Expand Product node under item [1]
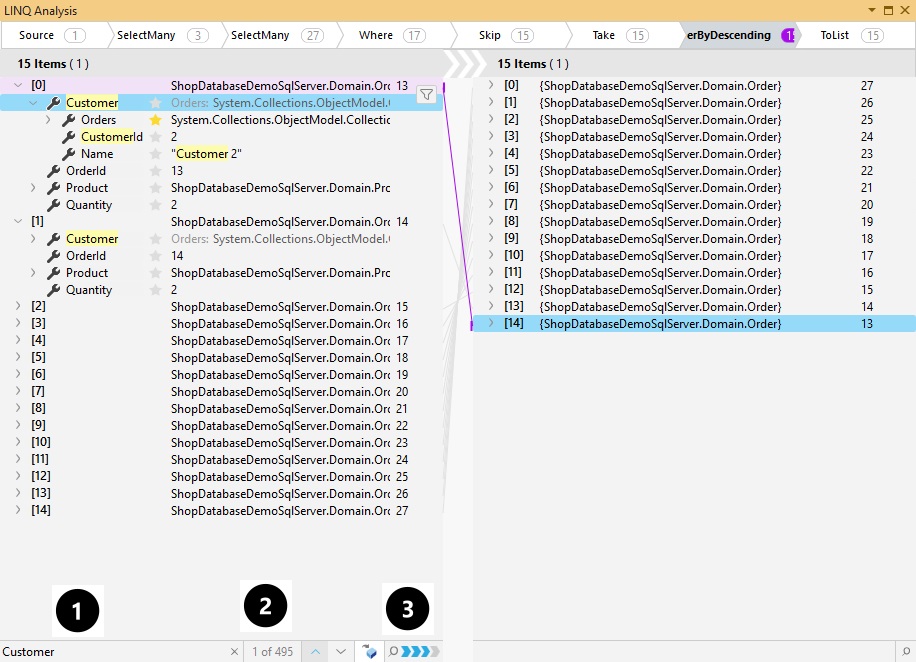916x662 pixels. 33,273
